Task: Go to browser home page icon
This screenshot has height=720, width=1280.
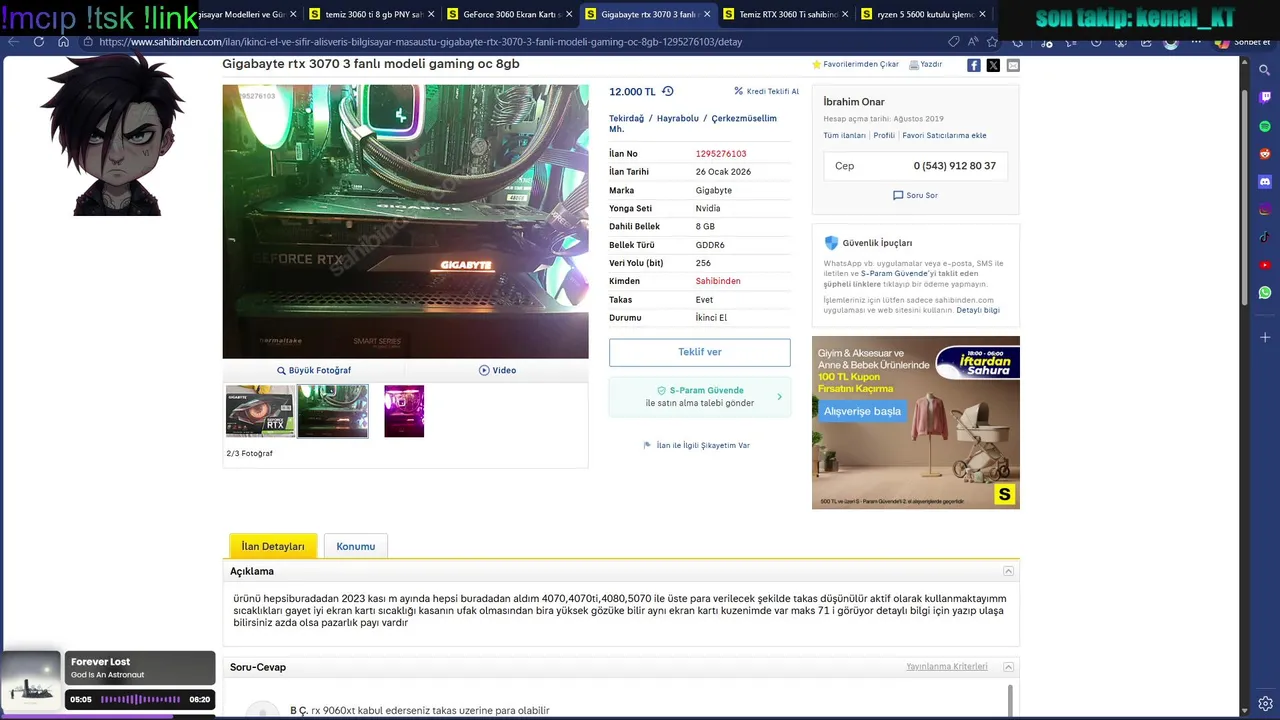Action: 63,42
